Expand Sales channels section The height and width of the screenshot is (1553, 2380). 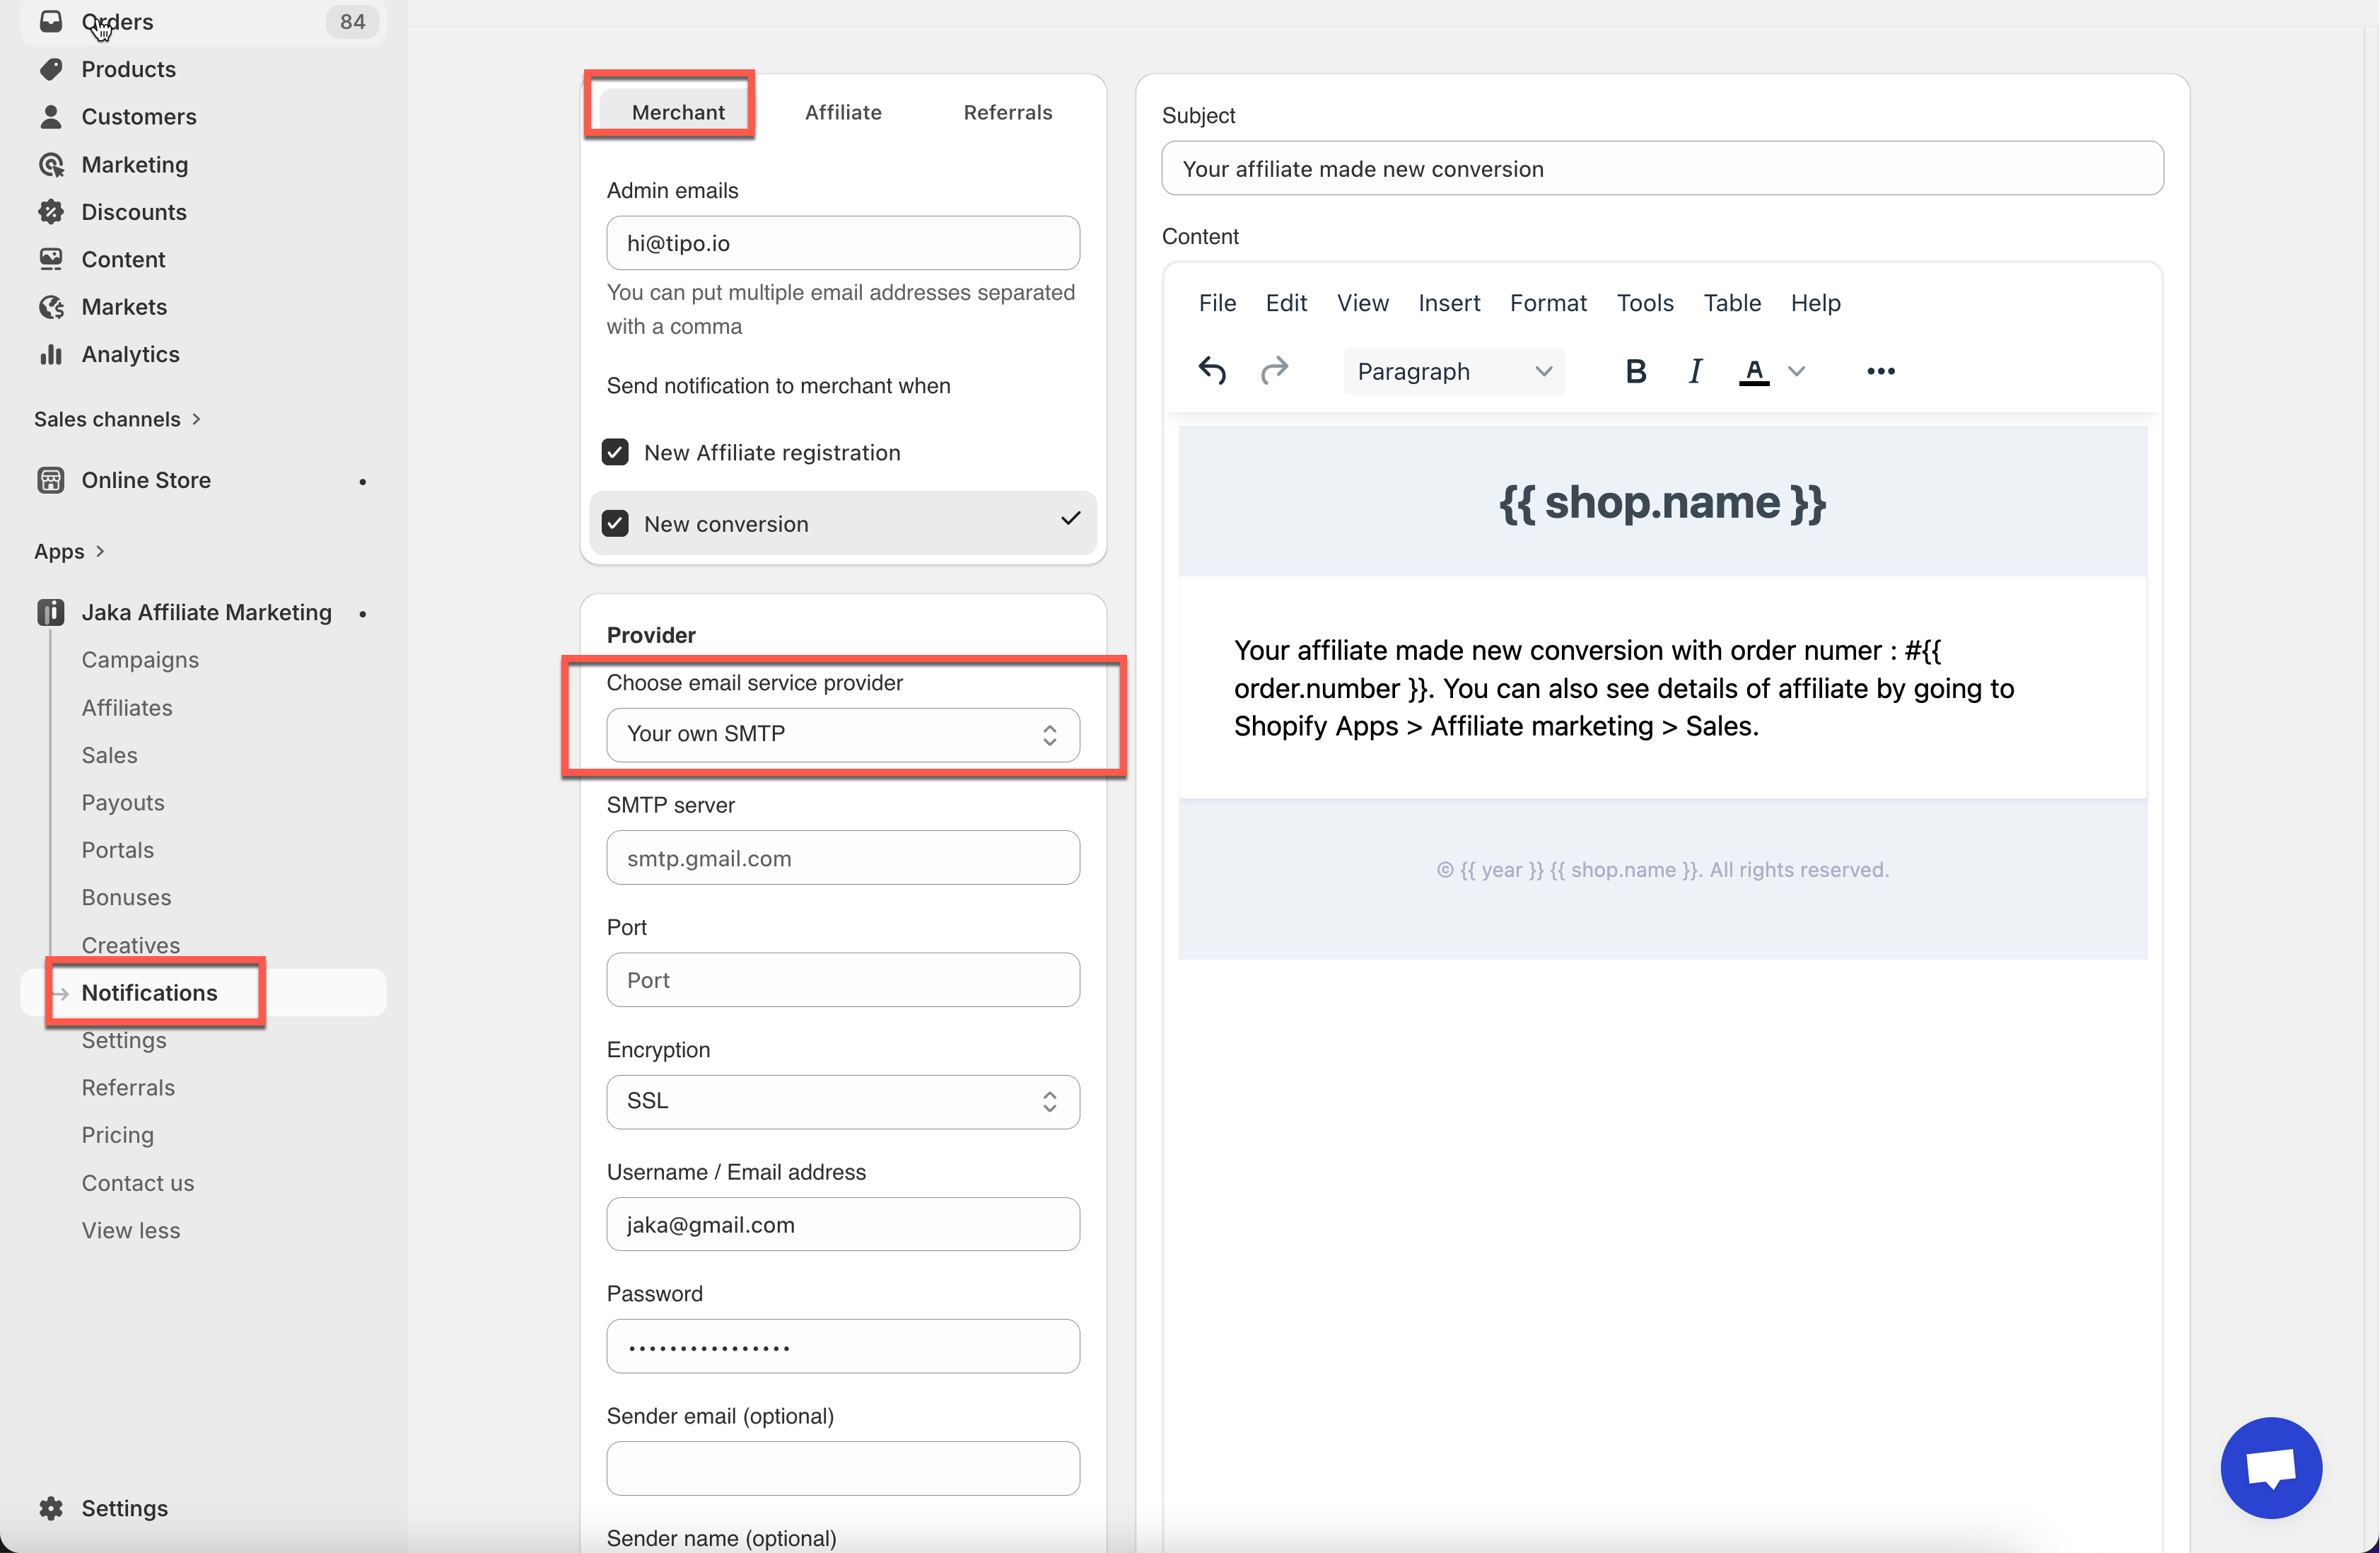(x=117, y=419)
